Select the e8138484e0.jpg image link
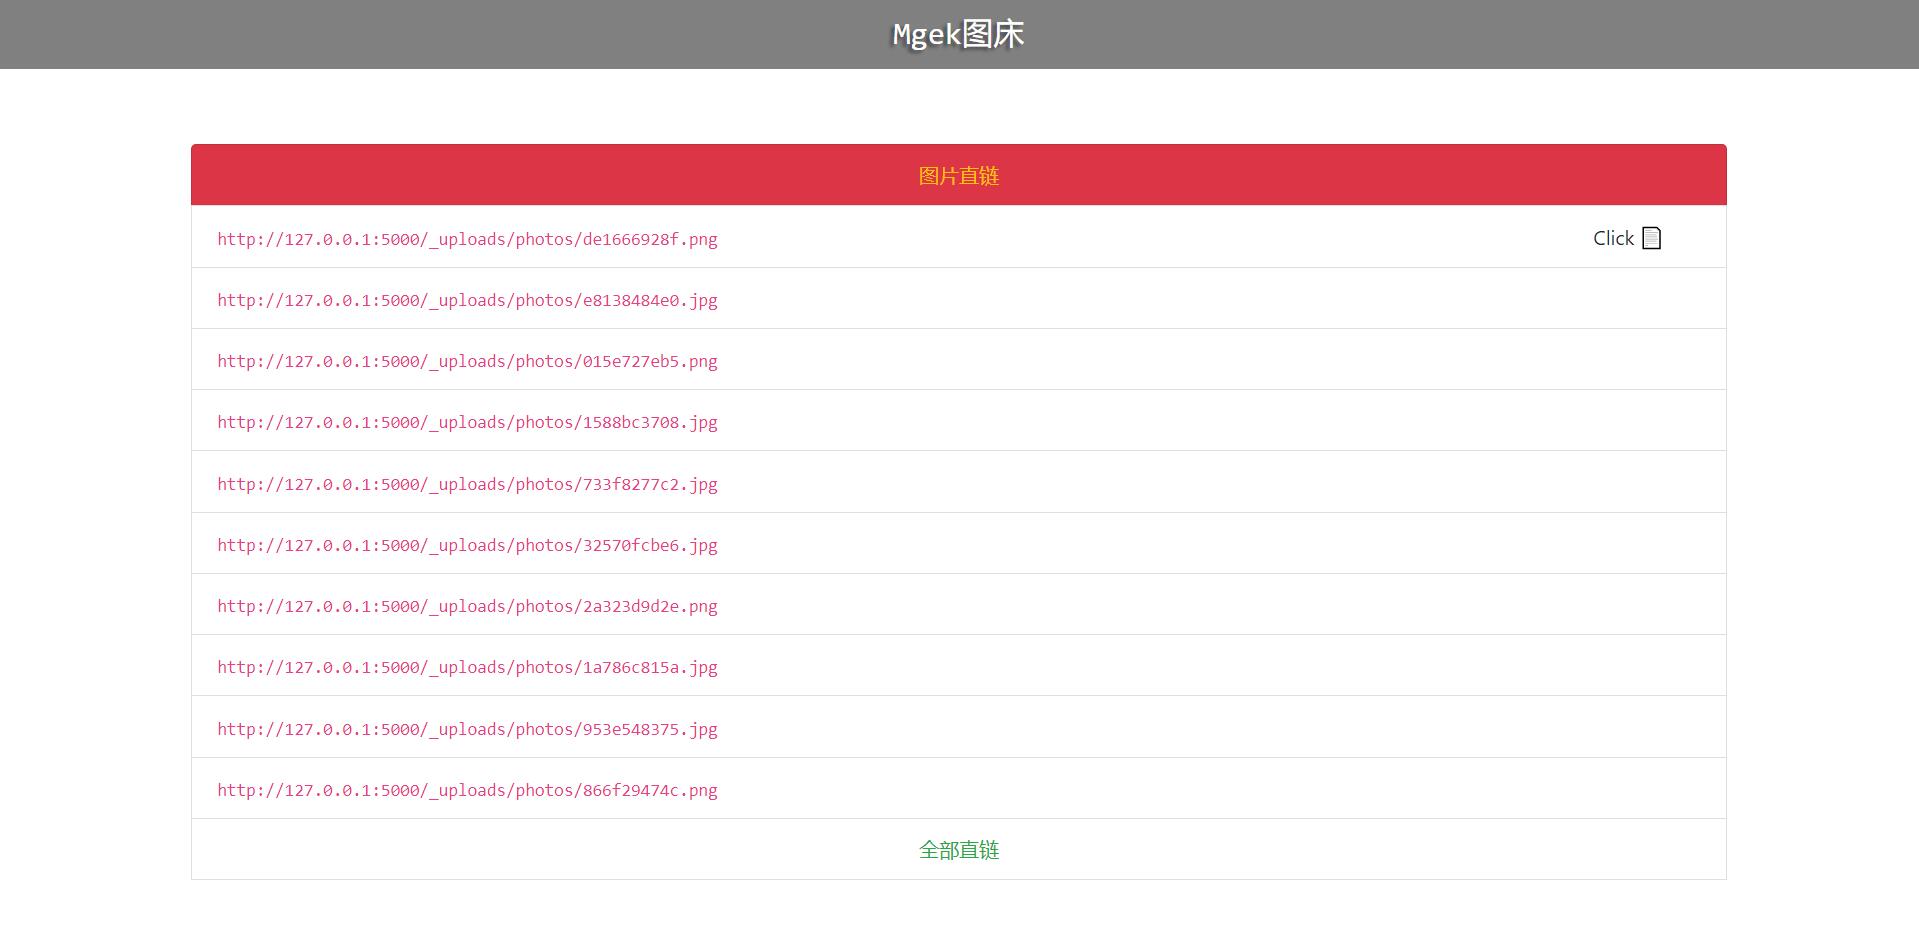Screen dimensions: 1919x937 pyautogui.click(x=467, y=300)
